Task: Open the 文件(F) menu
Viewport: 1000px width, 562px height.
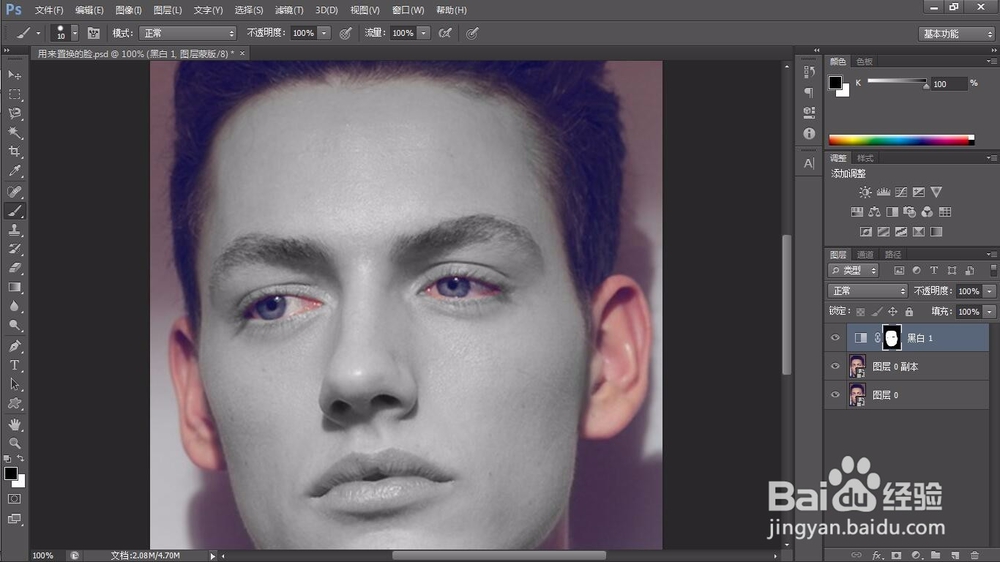Action: [49, 10]
